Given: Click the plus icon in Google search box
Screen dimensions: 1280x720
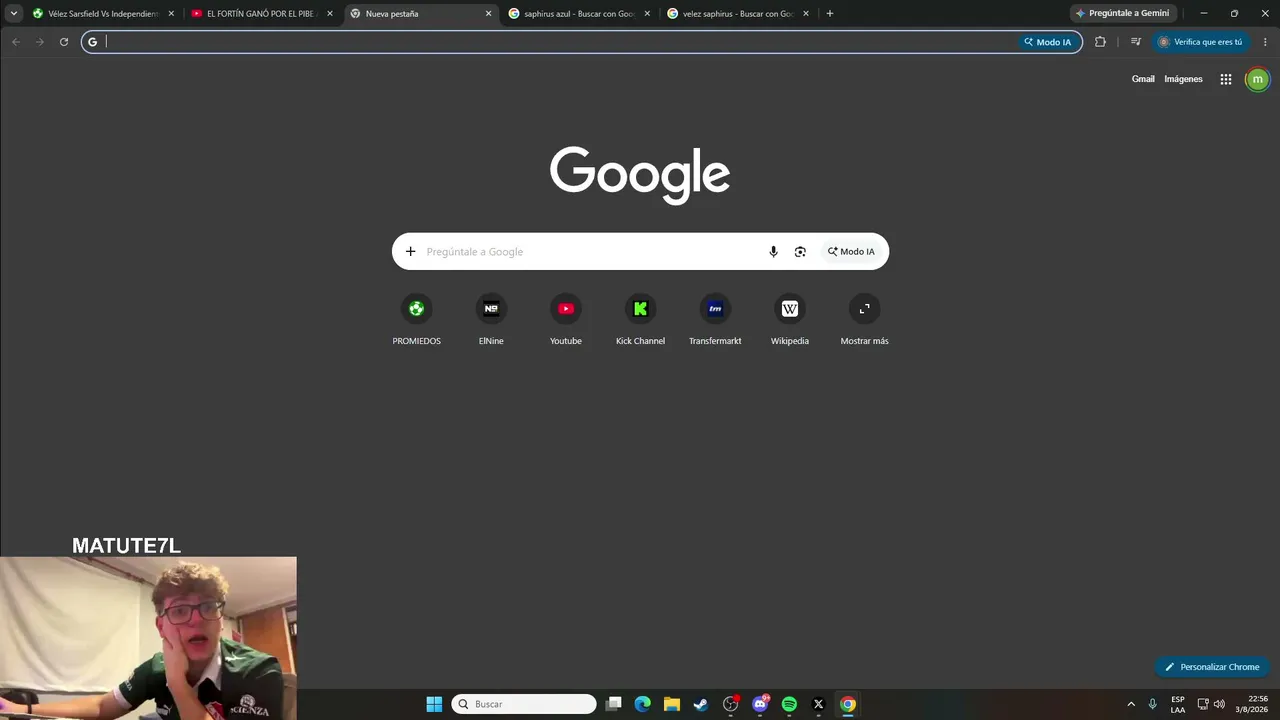Looking at the screenshot, I should click(410, 252).
